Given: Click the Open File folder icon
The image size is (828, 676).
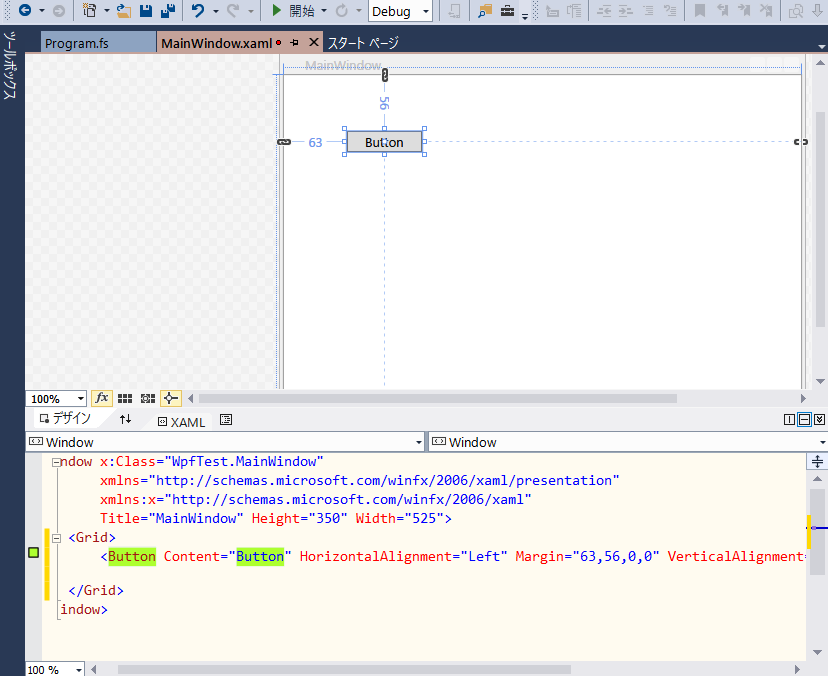Looking at the screenshot, I should (124, 11).
